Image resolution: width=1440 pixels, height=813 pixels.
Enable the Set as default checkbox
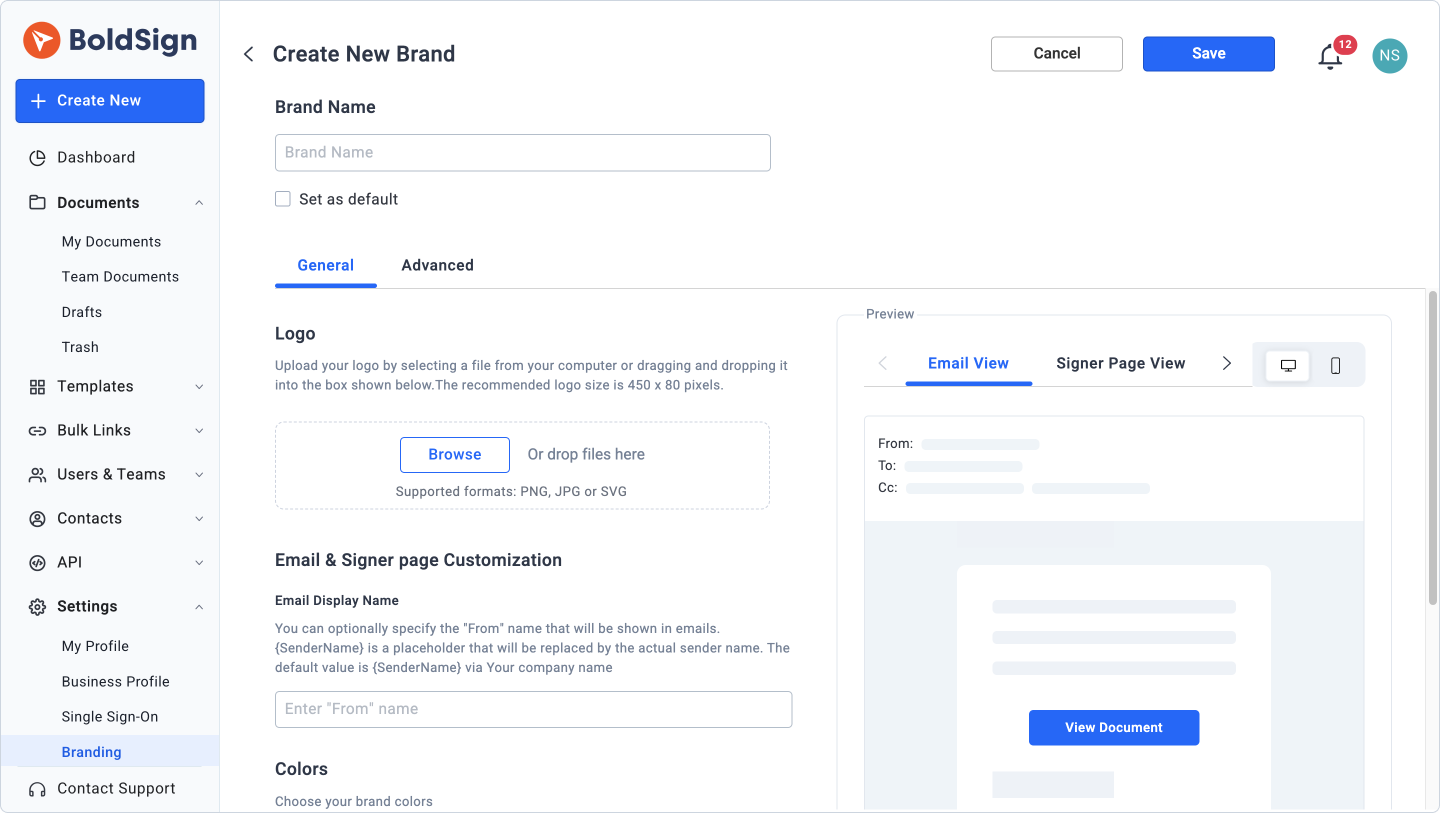click(283, 198)
